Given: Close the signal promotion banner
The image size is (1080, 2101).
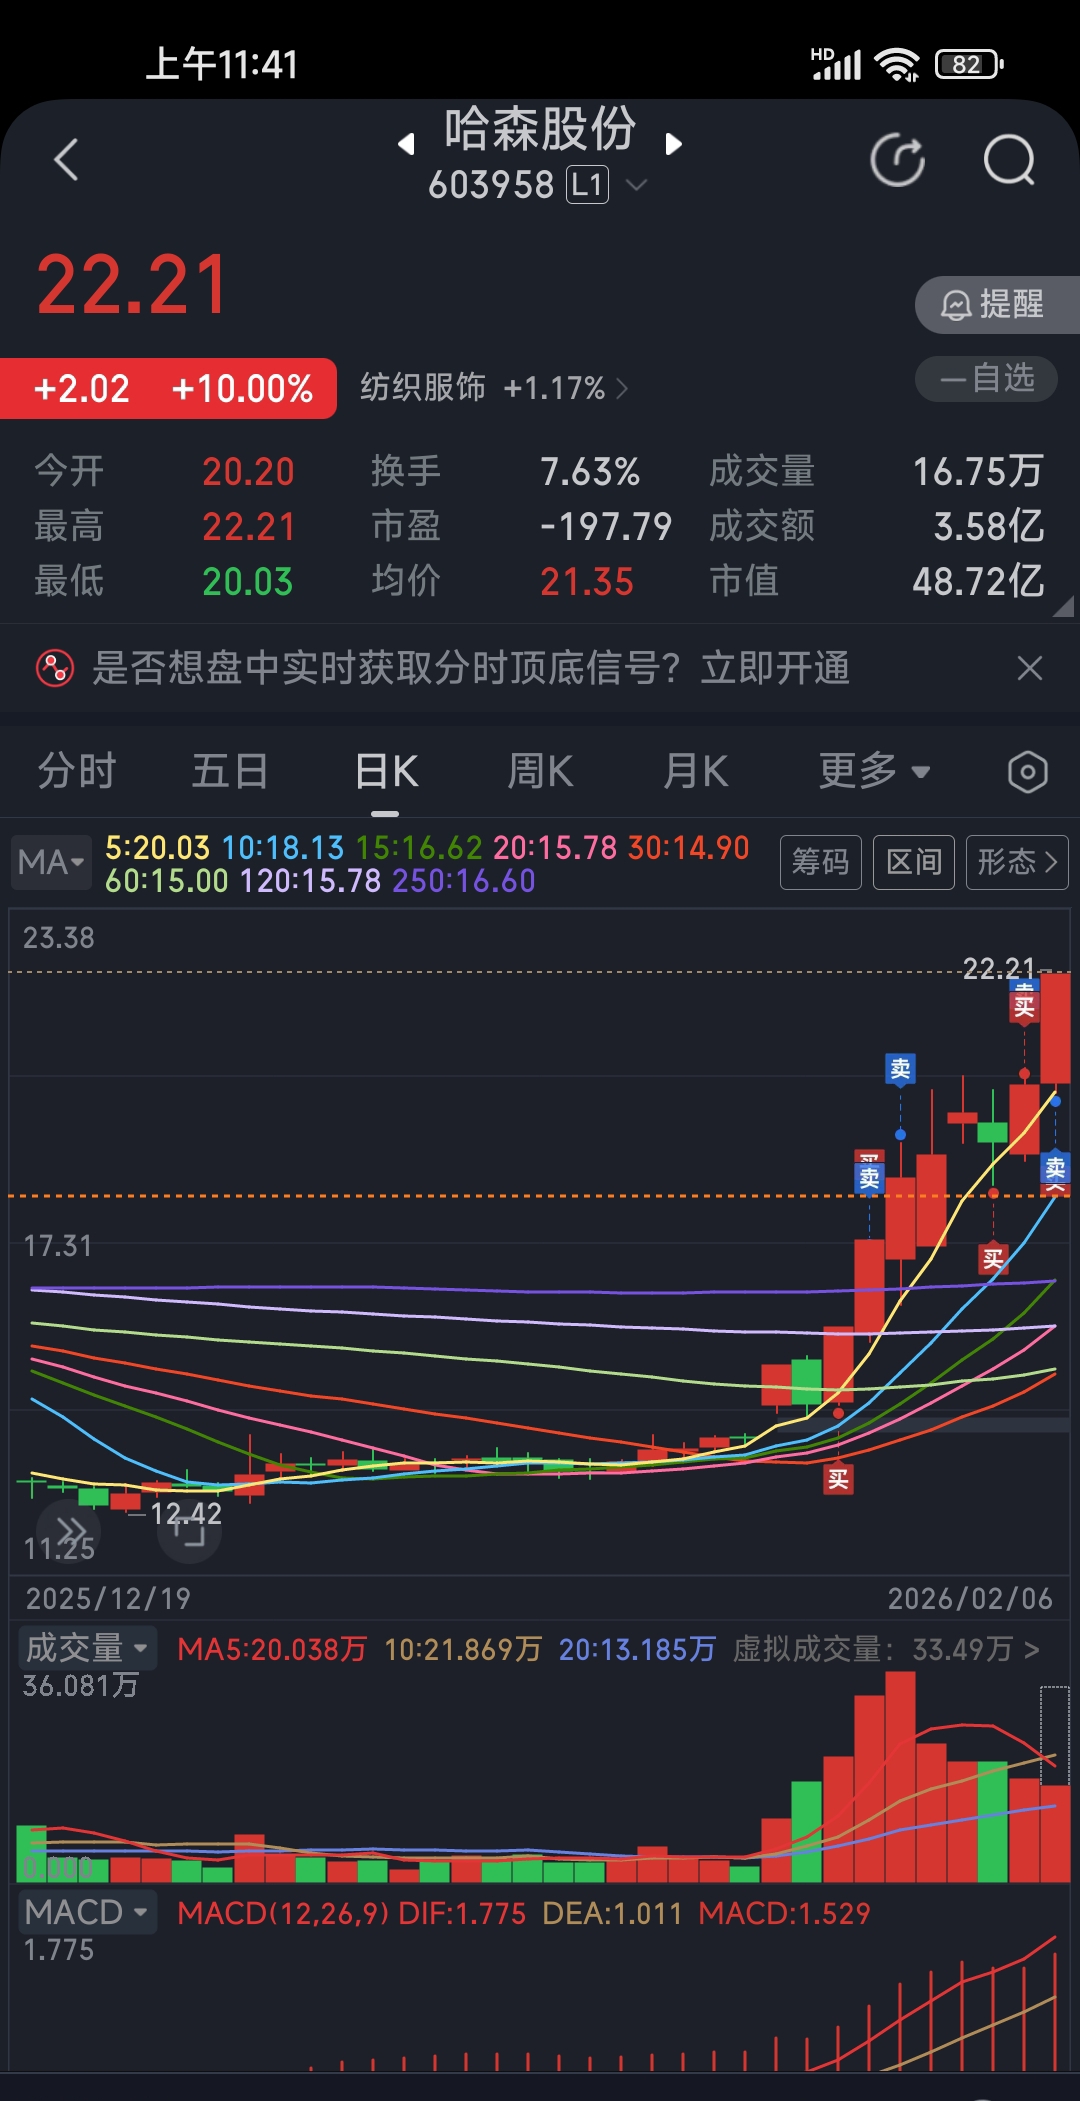Looking at the screenshot, I should point(1029,668).
